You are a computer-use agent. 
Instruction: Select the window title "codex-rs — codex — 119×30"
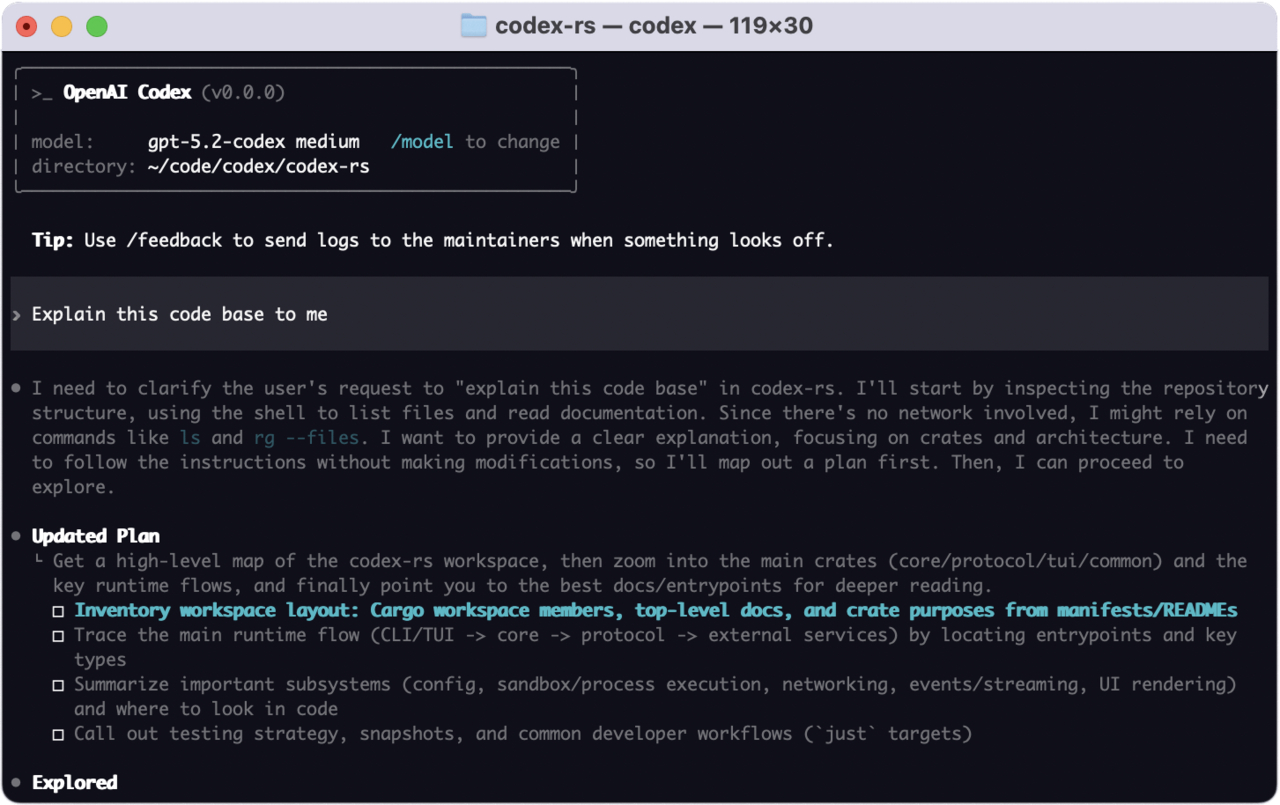pyautogui.click(x=654, y=26)
